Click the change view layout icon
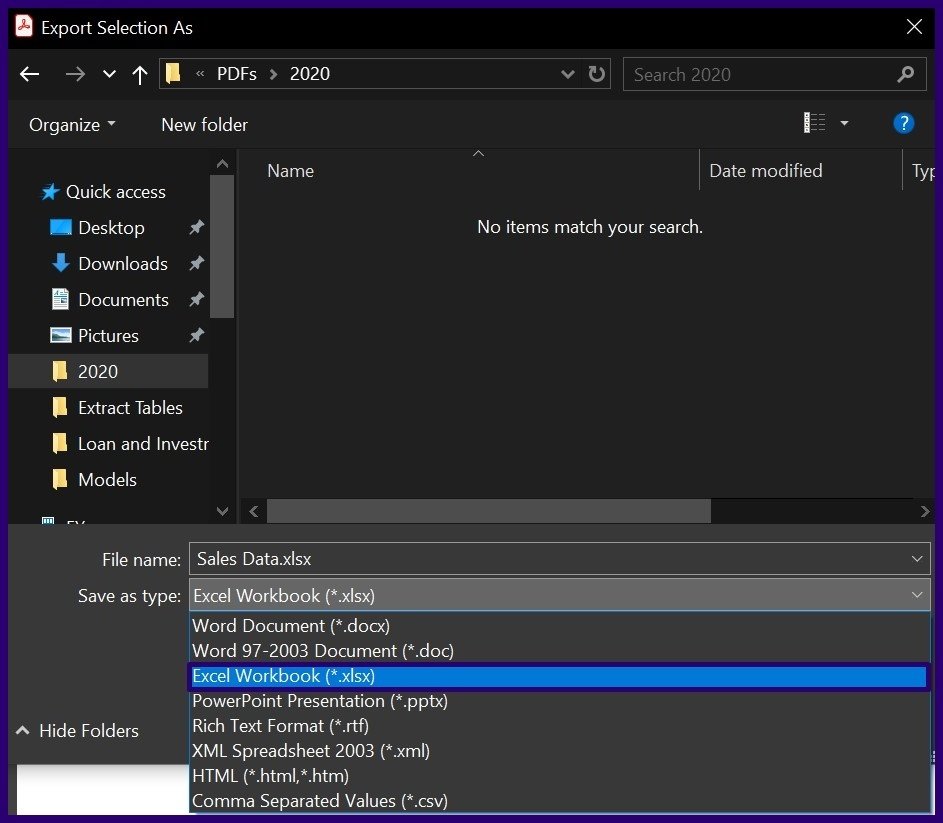 pyautogui.click(x=815, y=124)
